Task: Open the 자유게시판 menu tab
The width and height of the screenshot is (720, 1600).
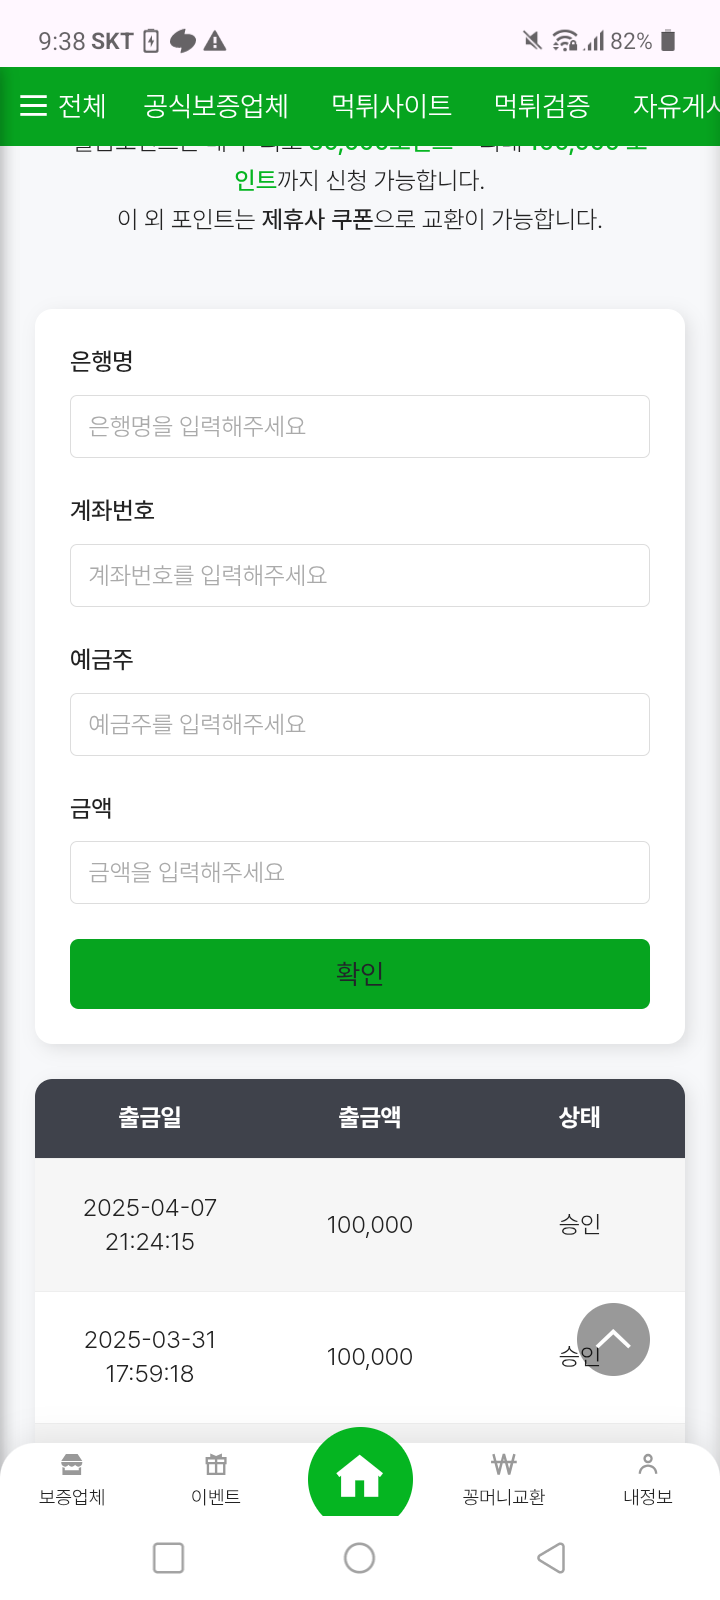Action: pyautogui.click(x=676, y=106)
